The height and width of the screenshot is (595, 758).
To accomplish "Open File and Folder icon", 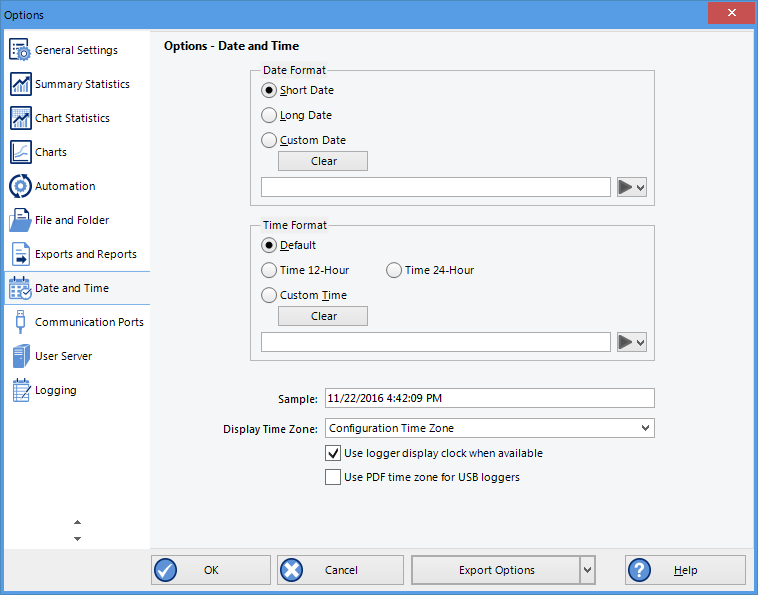I will coord(20,221).
